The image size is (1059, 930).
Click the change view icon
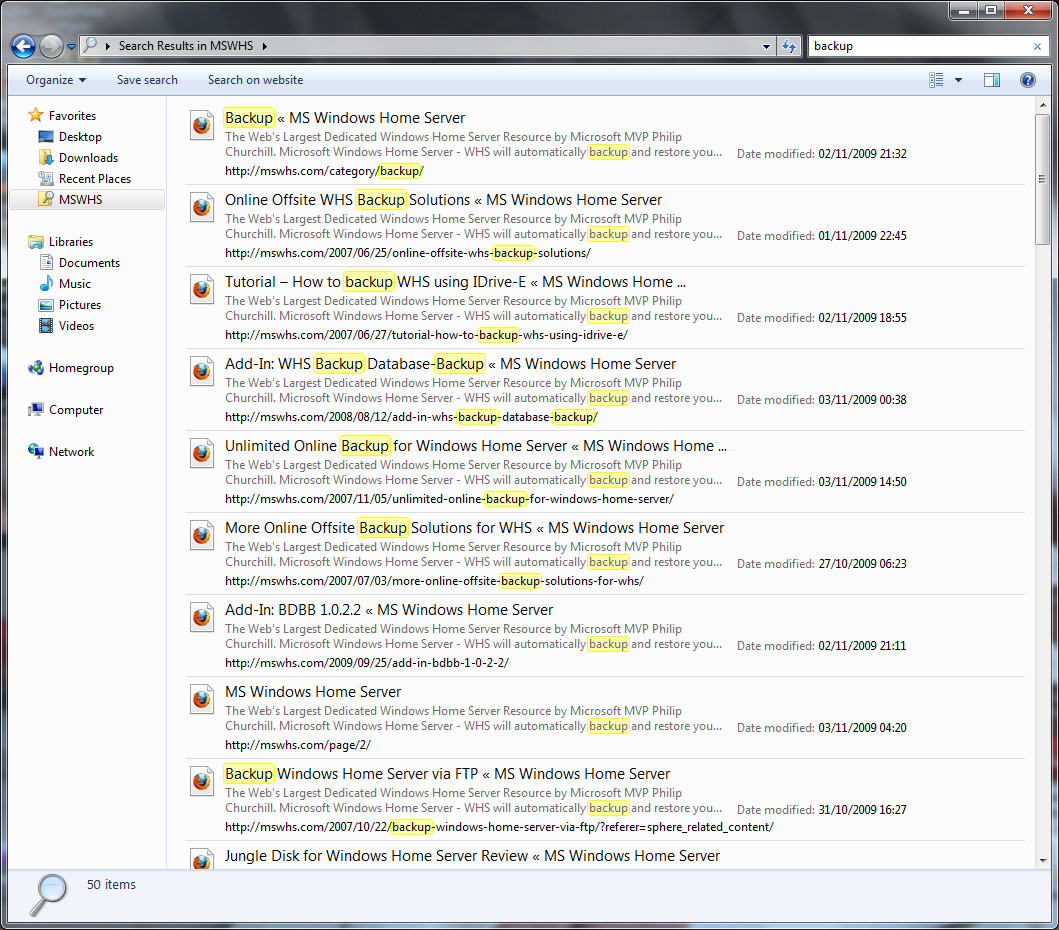click(x=937, y=80)
